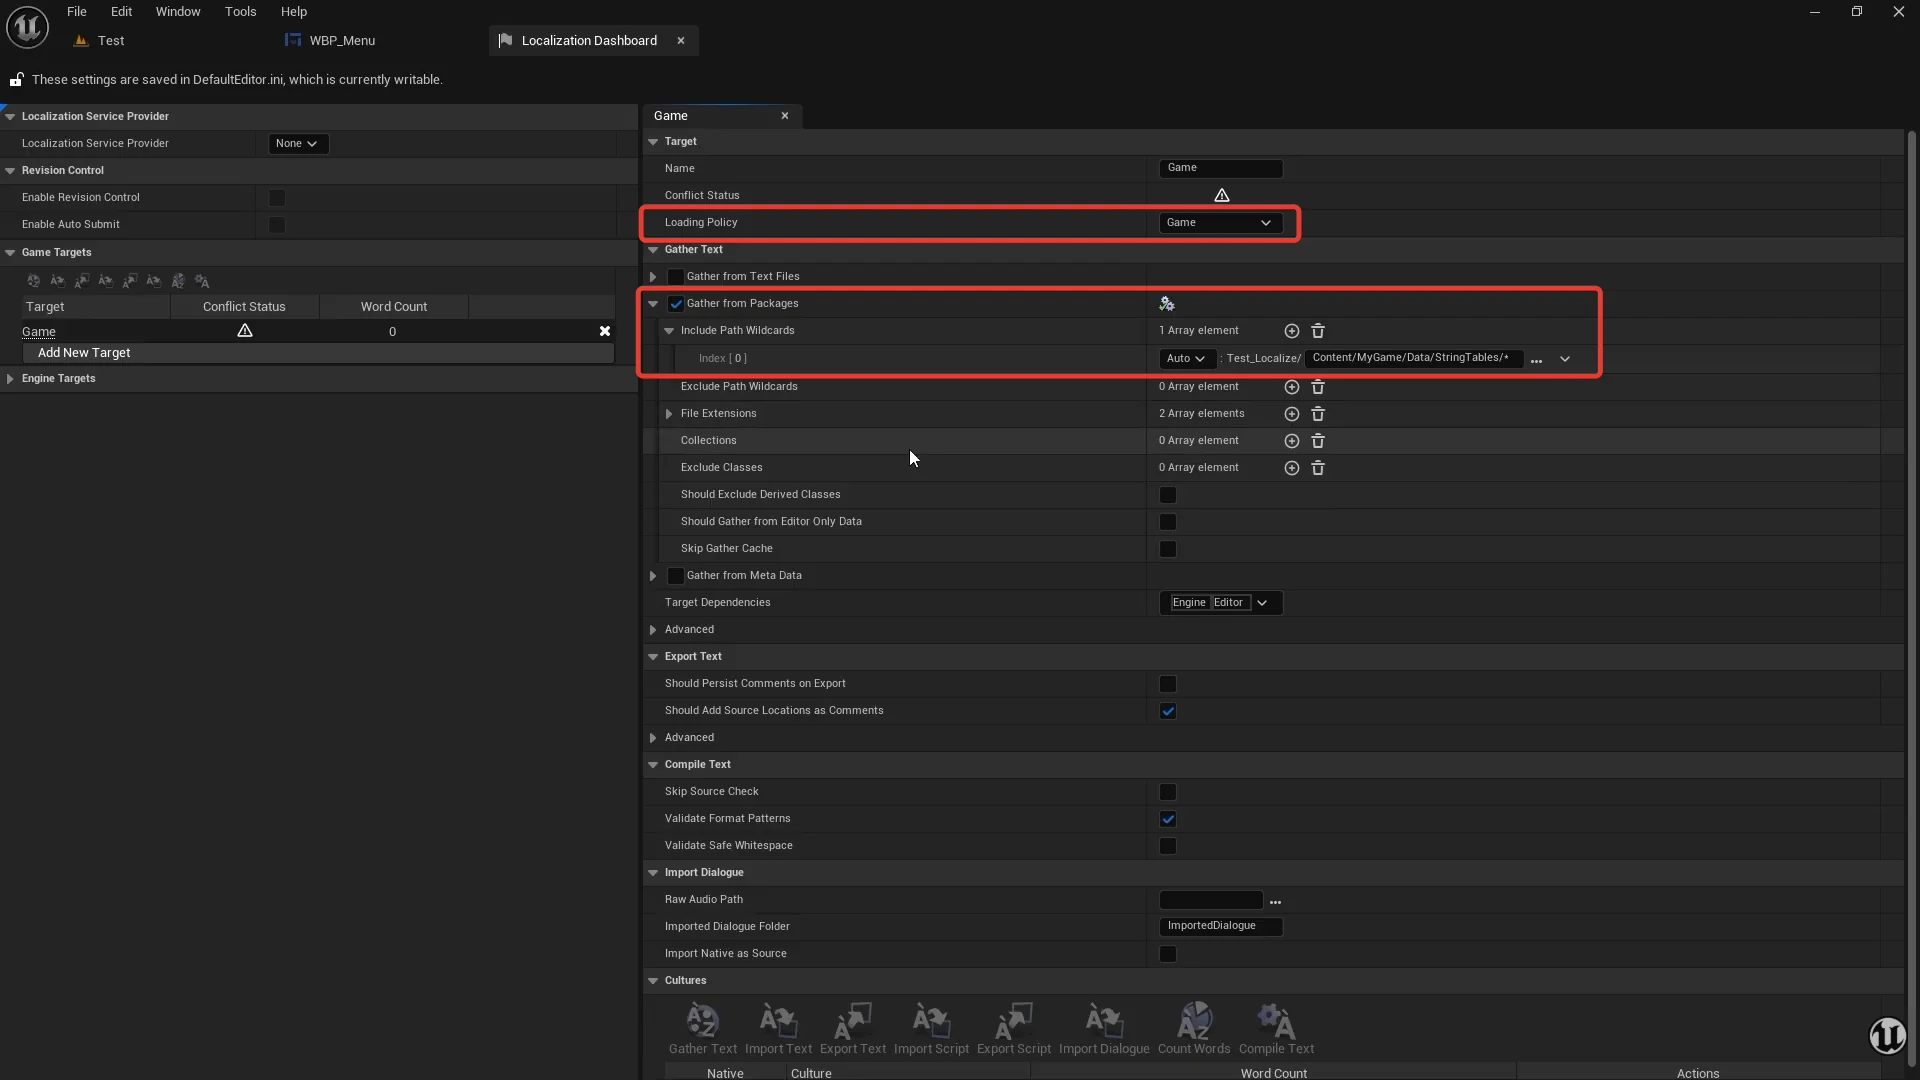This screenshot has height=1080, width=1920.
Task: Click the large Export Text button under Cultures
Action: coord(853,1029)
